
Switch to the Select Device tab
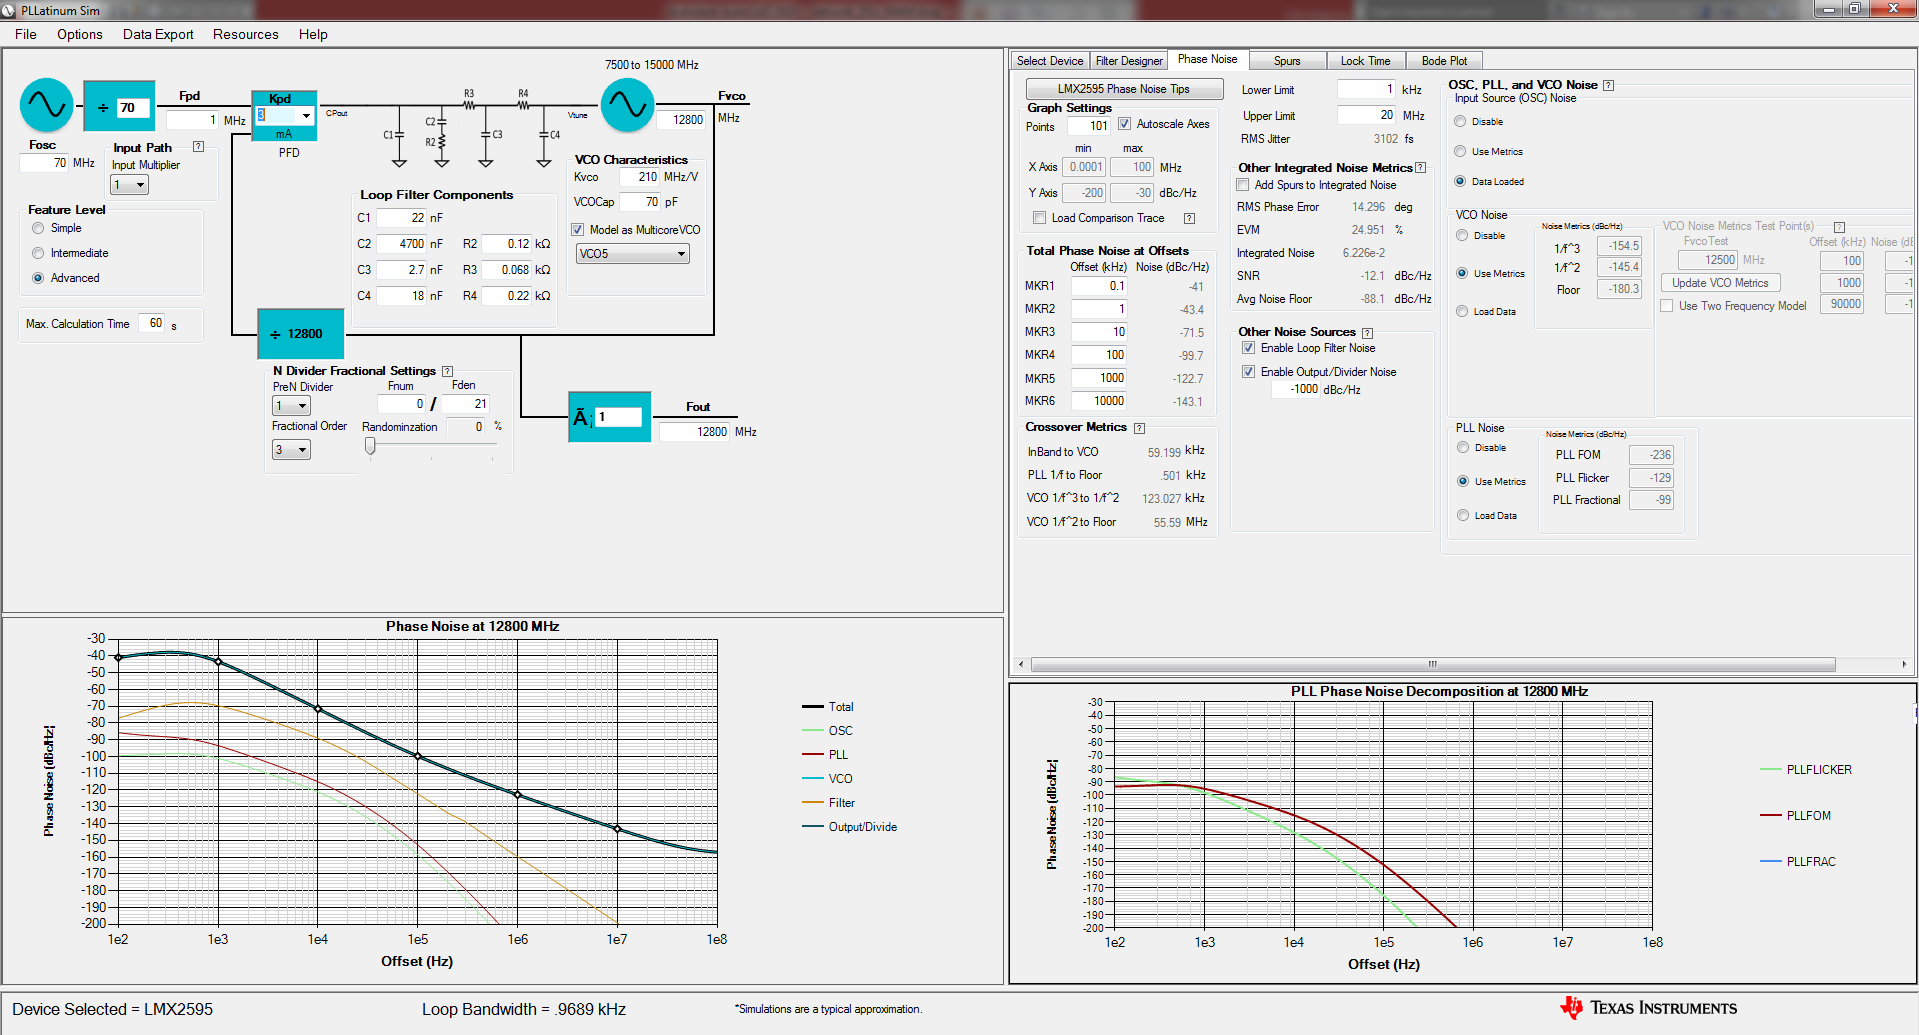(x=1050, y=61)
